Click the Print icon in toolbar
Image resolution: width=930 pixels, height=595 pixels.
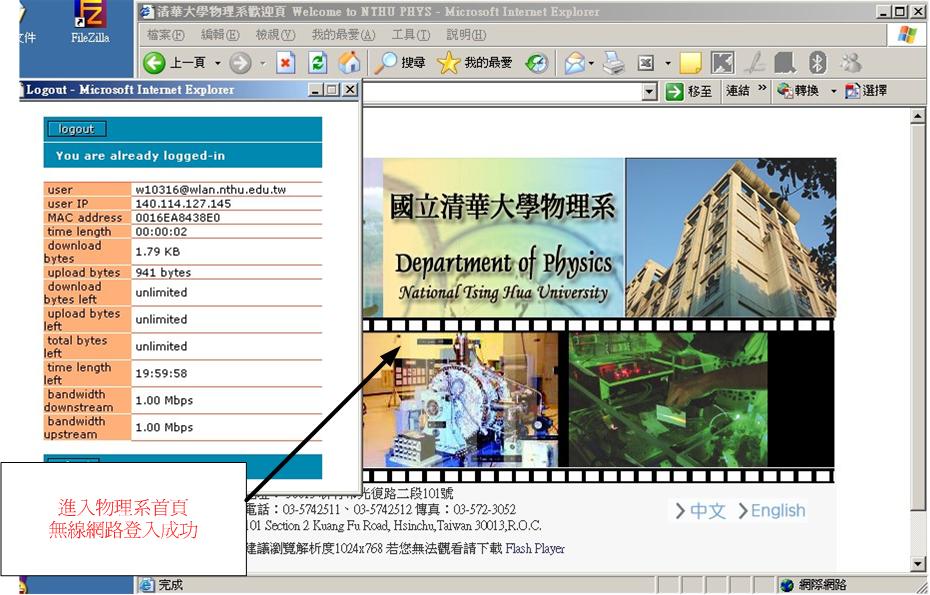coord(613,63)
